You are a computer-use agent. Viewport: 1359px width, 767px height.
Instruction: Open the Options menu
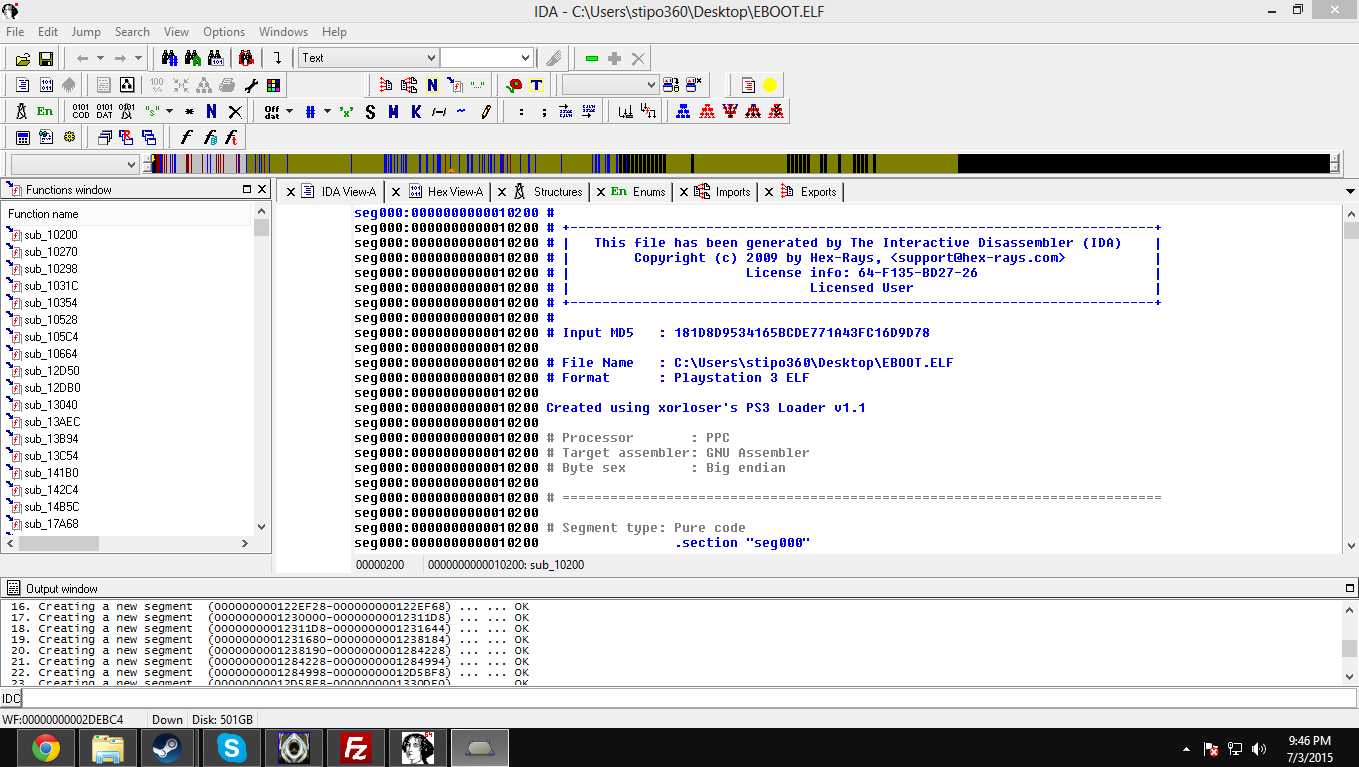pyautogui.click(x=224, y=32)
